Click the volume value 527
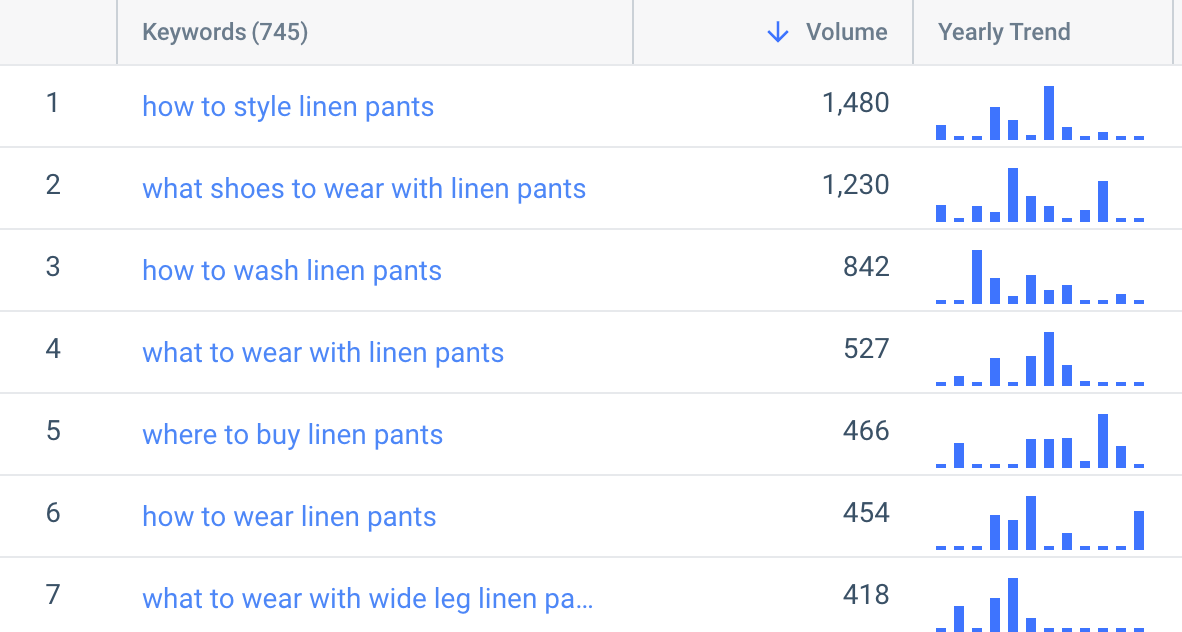The width and height of the screenshot is (1182, 632). 868,348
